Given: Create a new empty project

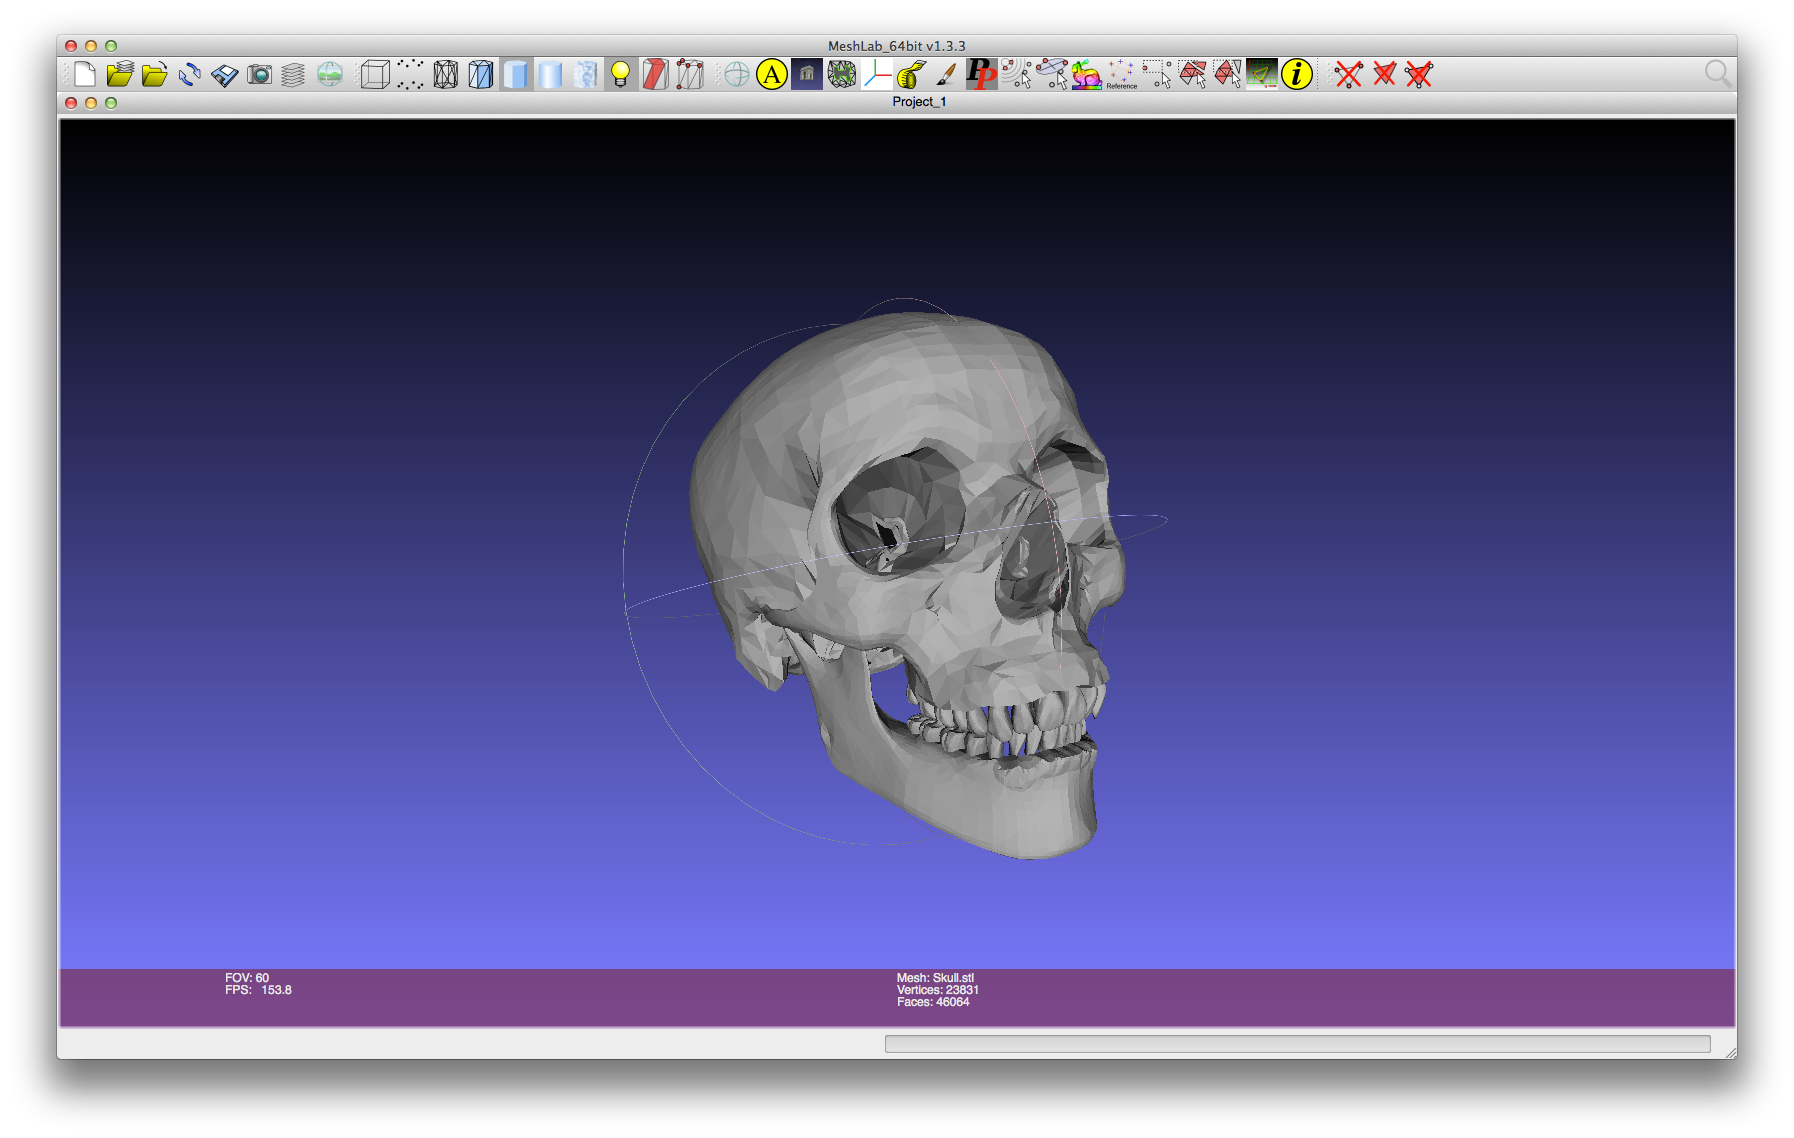Looking at the screenshot, I should [85, 74].
